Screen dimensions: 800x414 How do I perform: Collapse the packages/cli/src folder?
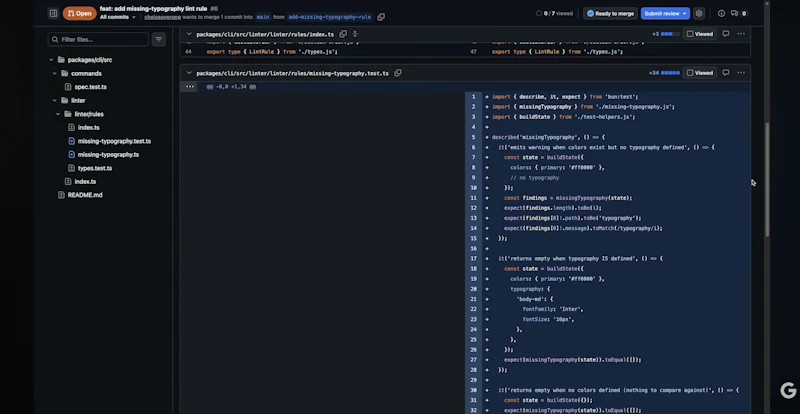coord(51,60)
